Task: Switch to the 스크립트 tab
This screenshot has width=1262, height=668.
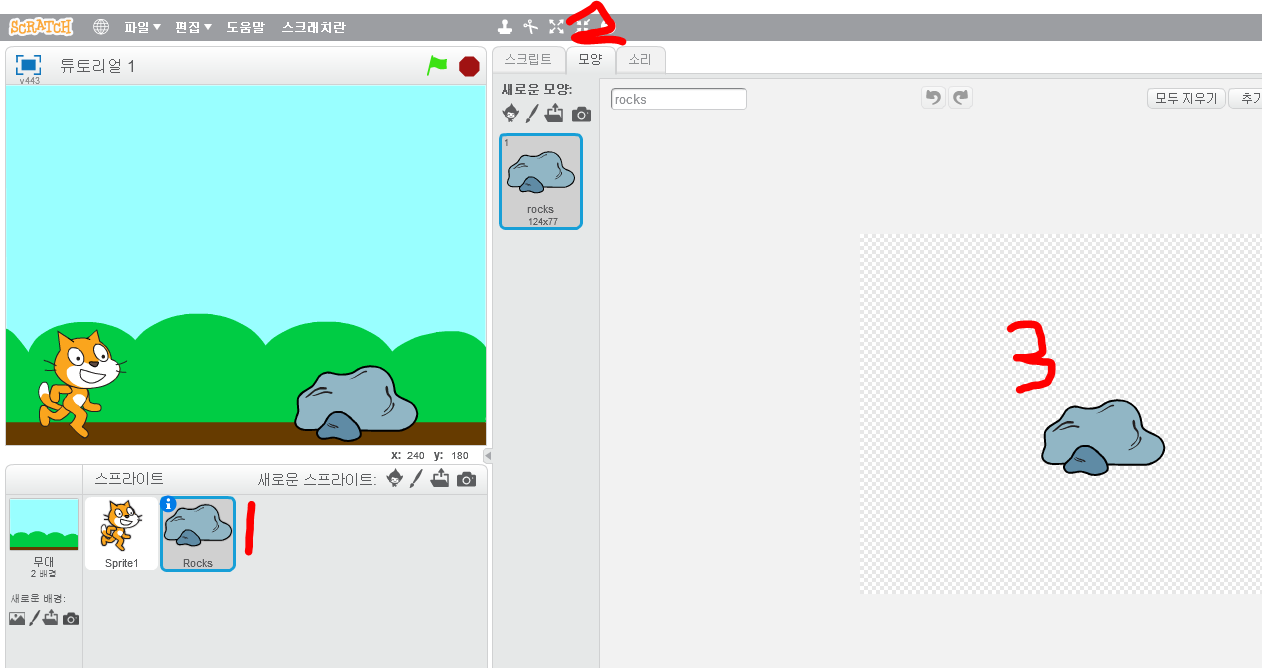Action: click(x=528, y=60)
